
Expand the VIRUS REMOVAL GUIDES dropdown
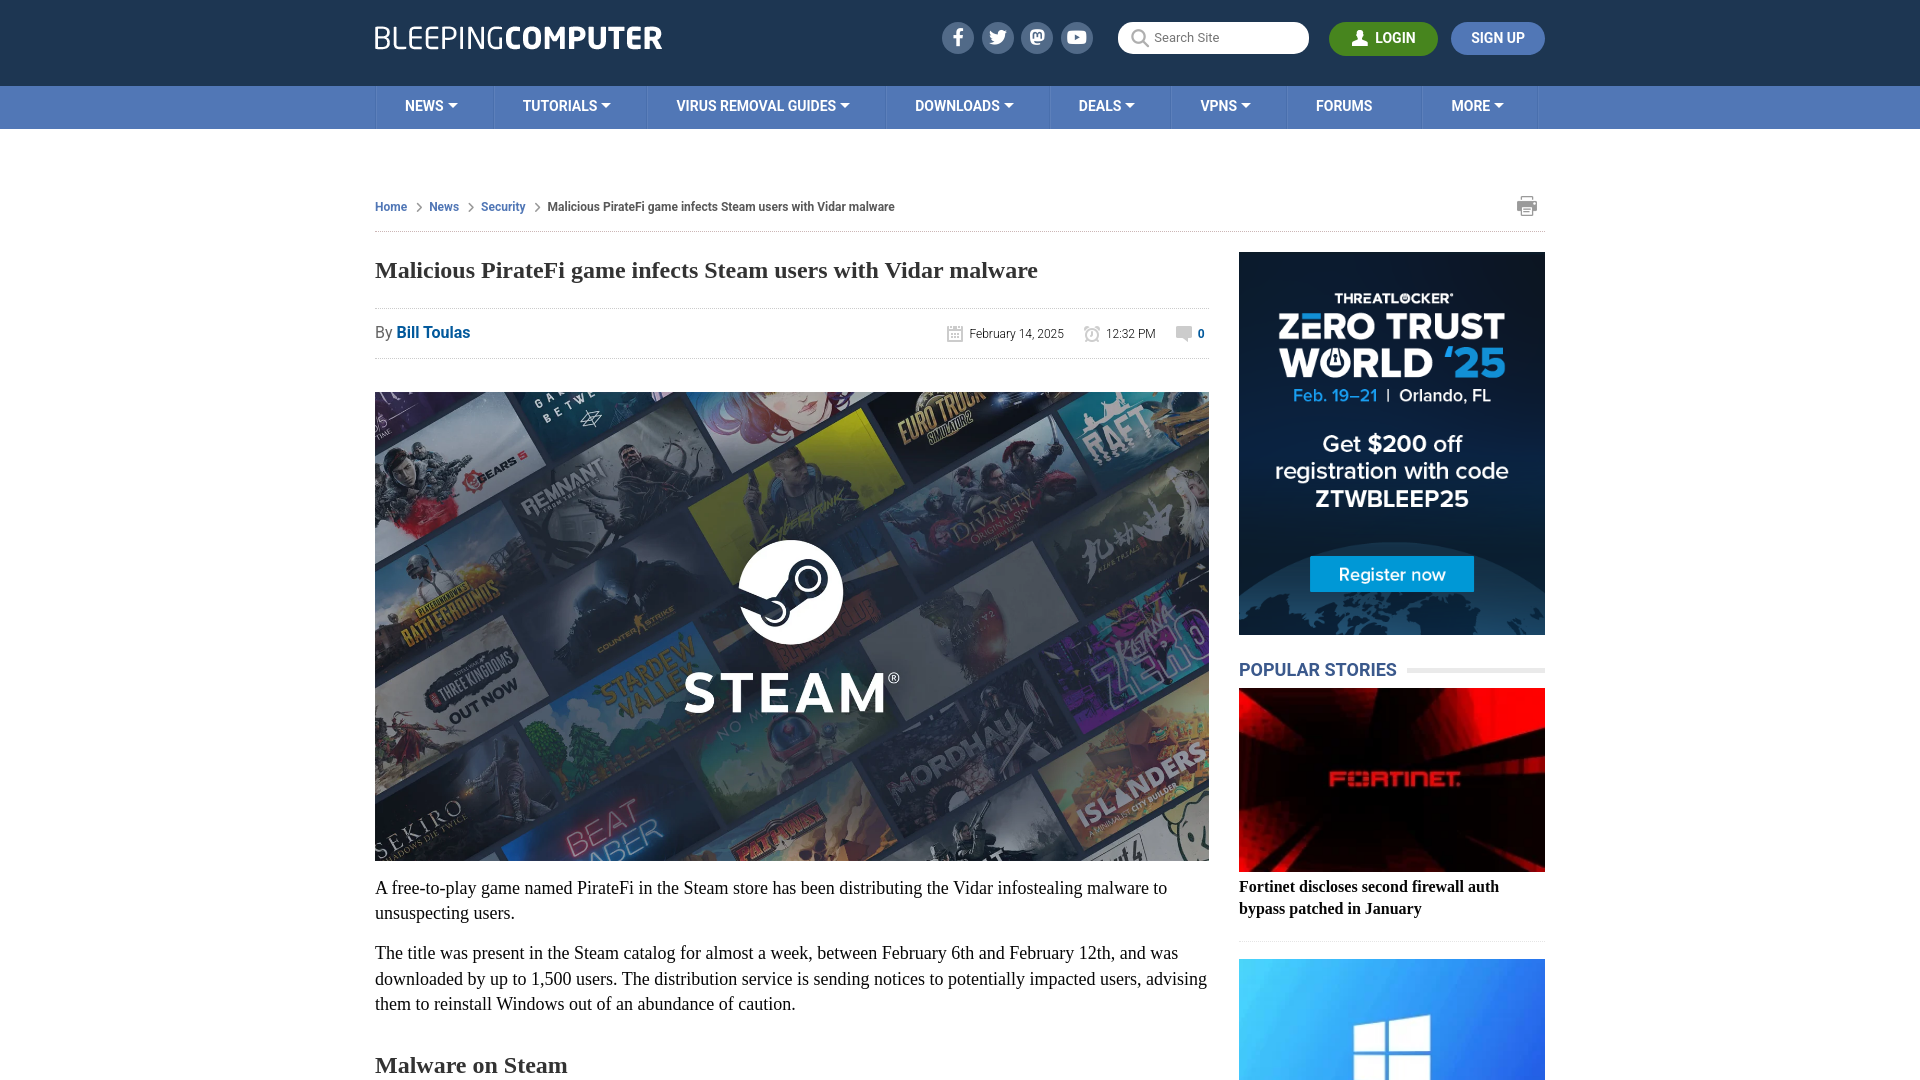(x=762, y=105)
